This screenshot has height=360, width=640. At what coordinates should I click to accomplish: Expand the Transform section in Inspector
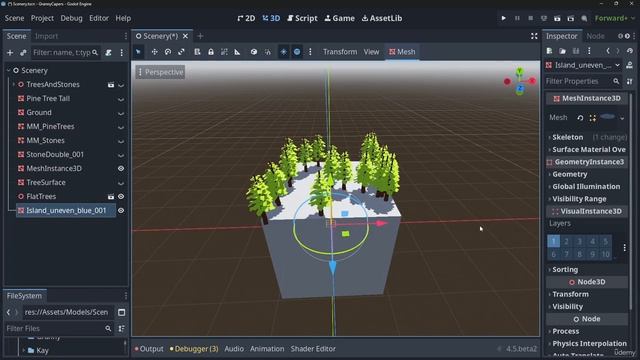click(x=570, y=294)
